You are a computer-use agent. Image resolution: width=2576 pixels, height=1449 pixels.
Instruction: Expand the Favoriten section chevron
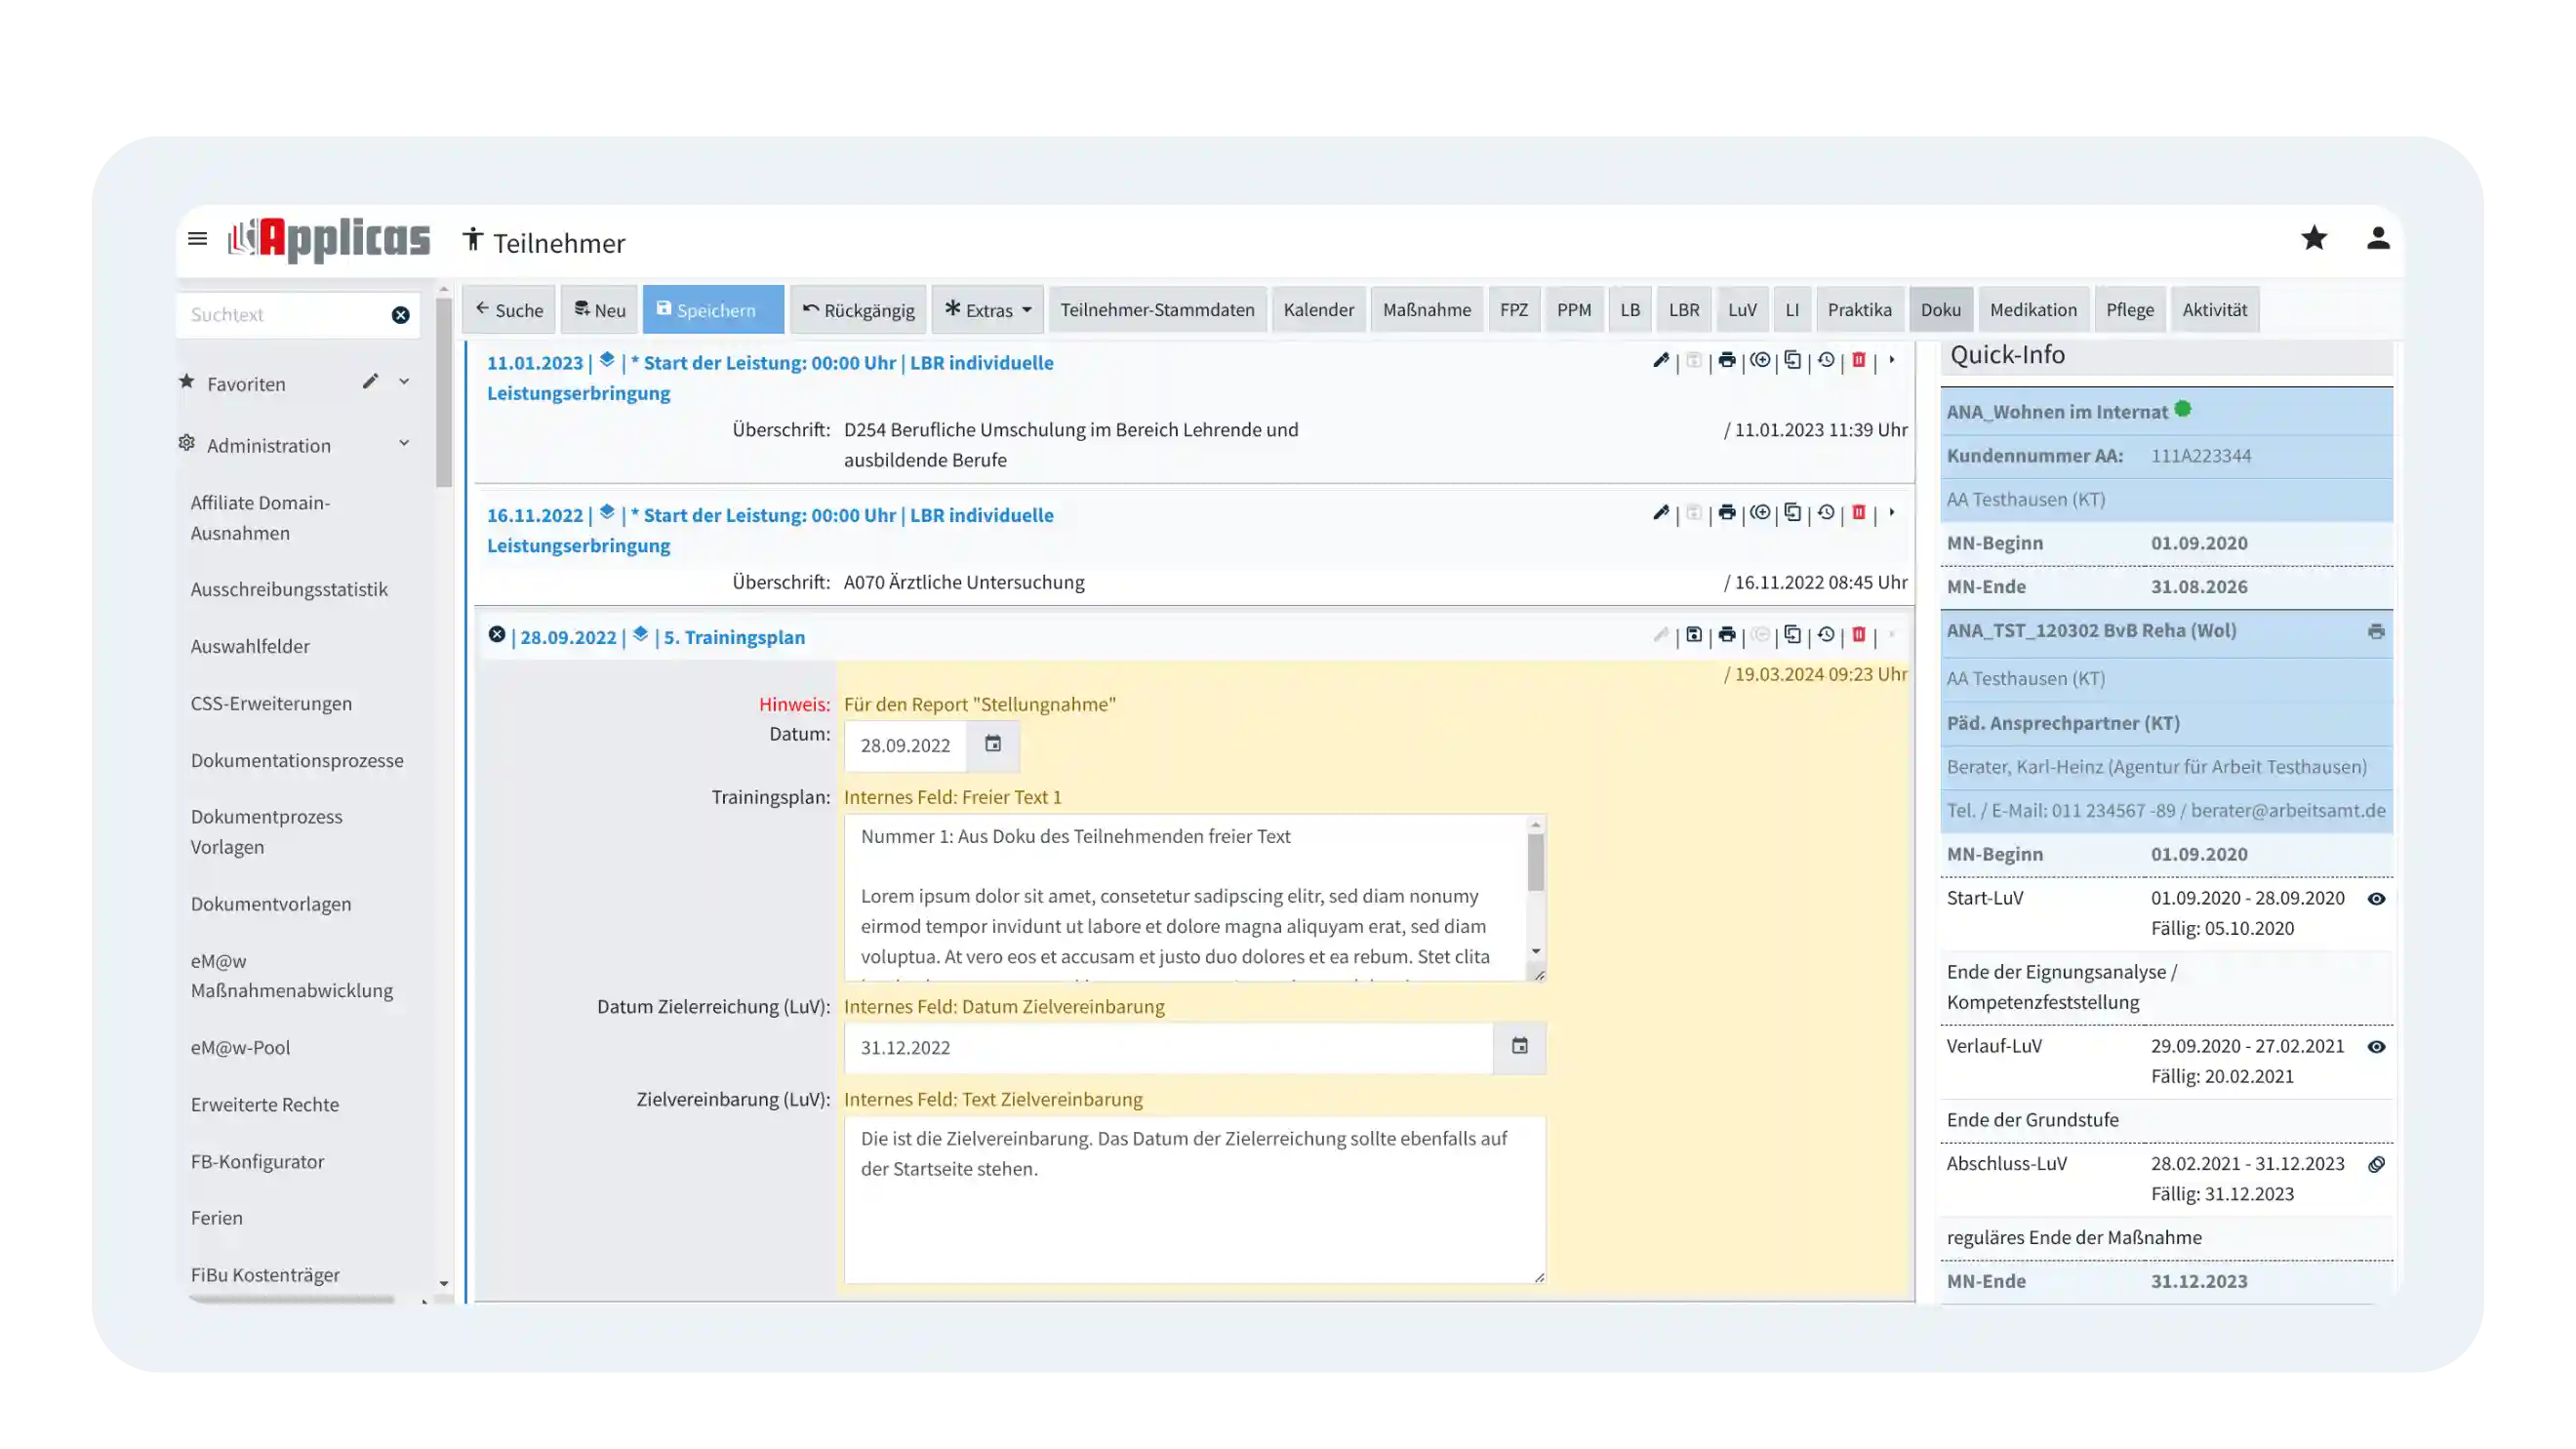point(404,382)
